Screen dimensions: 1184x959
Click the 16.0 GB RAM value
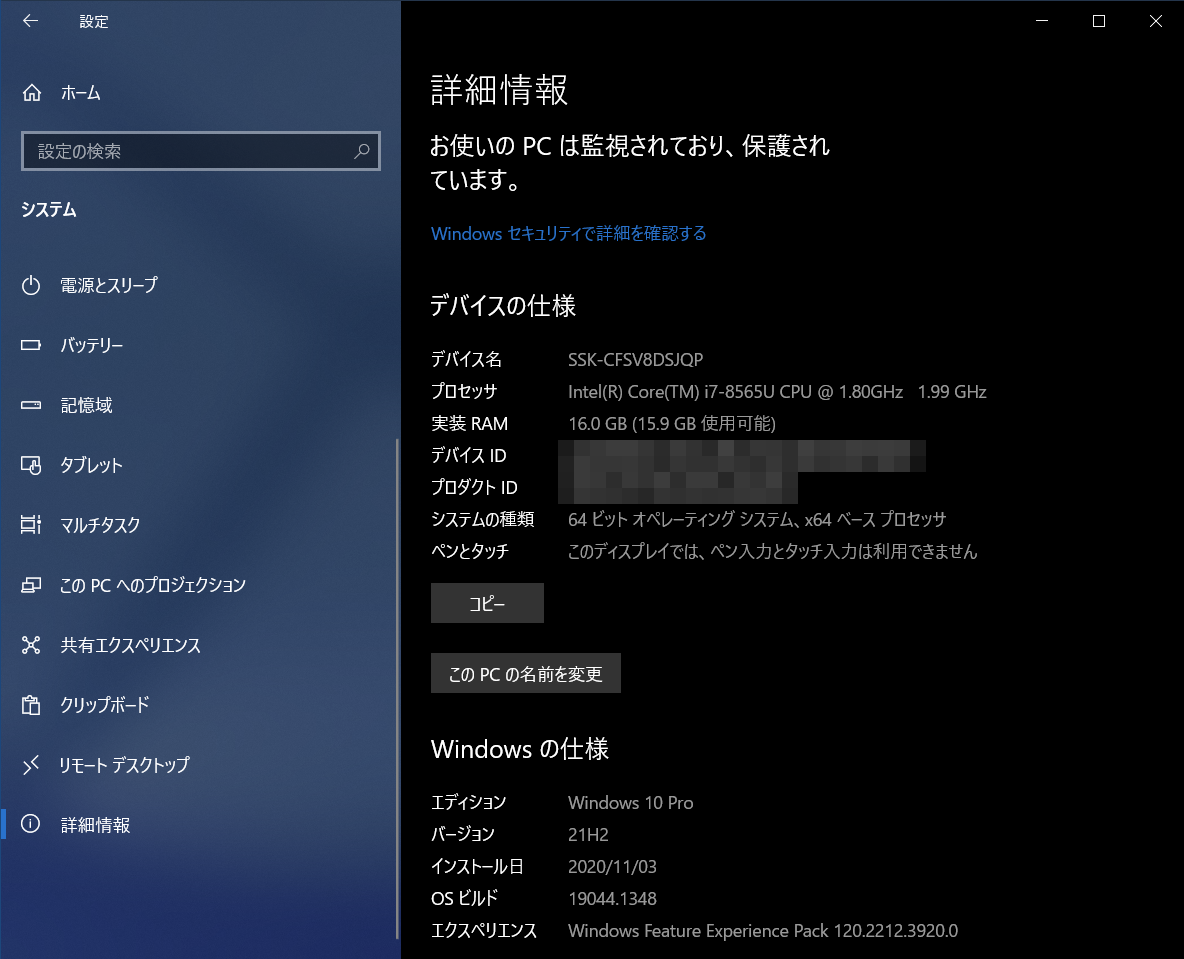pos(671,424)
